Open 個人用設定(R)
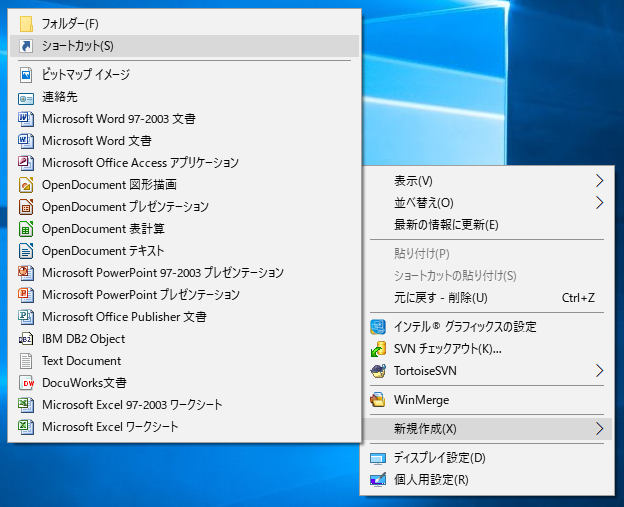The image size is (624, 507). [487, 480]
